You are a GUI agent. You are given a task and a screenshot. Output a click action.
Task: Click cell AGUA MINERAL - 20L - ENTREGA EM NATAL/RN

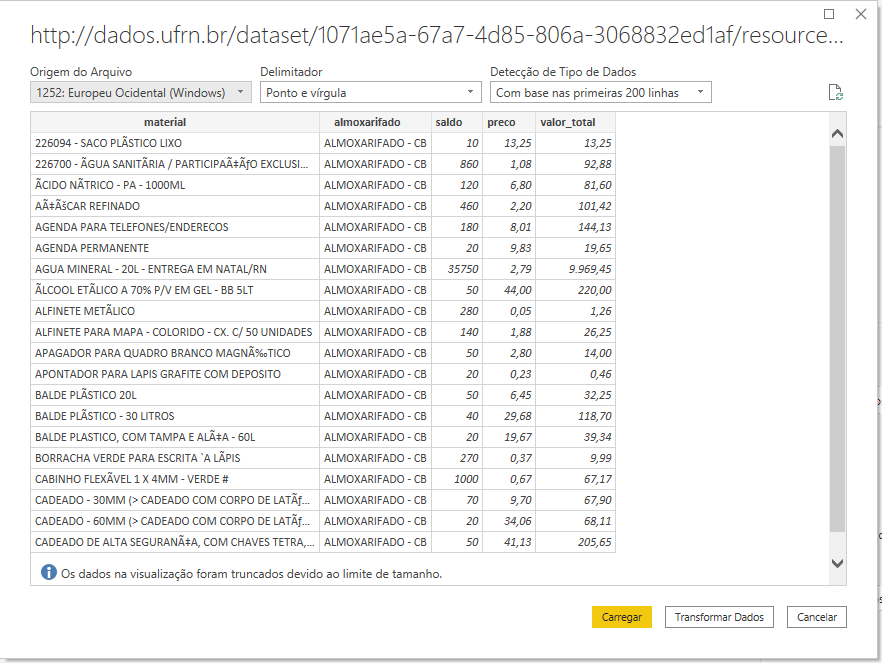click(175, 269)
